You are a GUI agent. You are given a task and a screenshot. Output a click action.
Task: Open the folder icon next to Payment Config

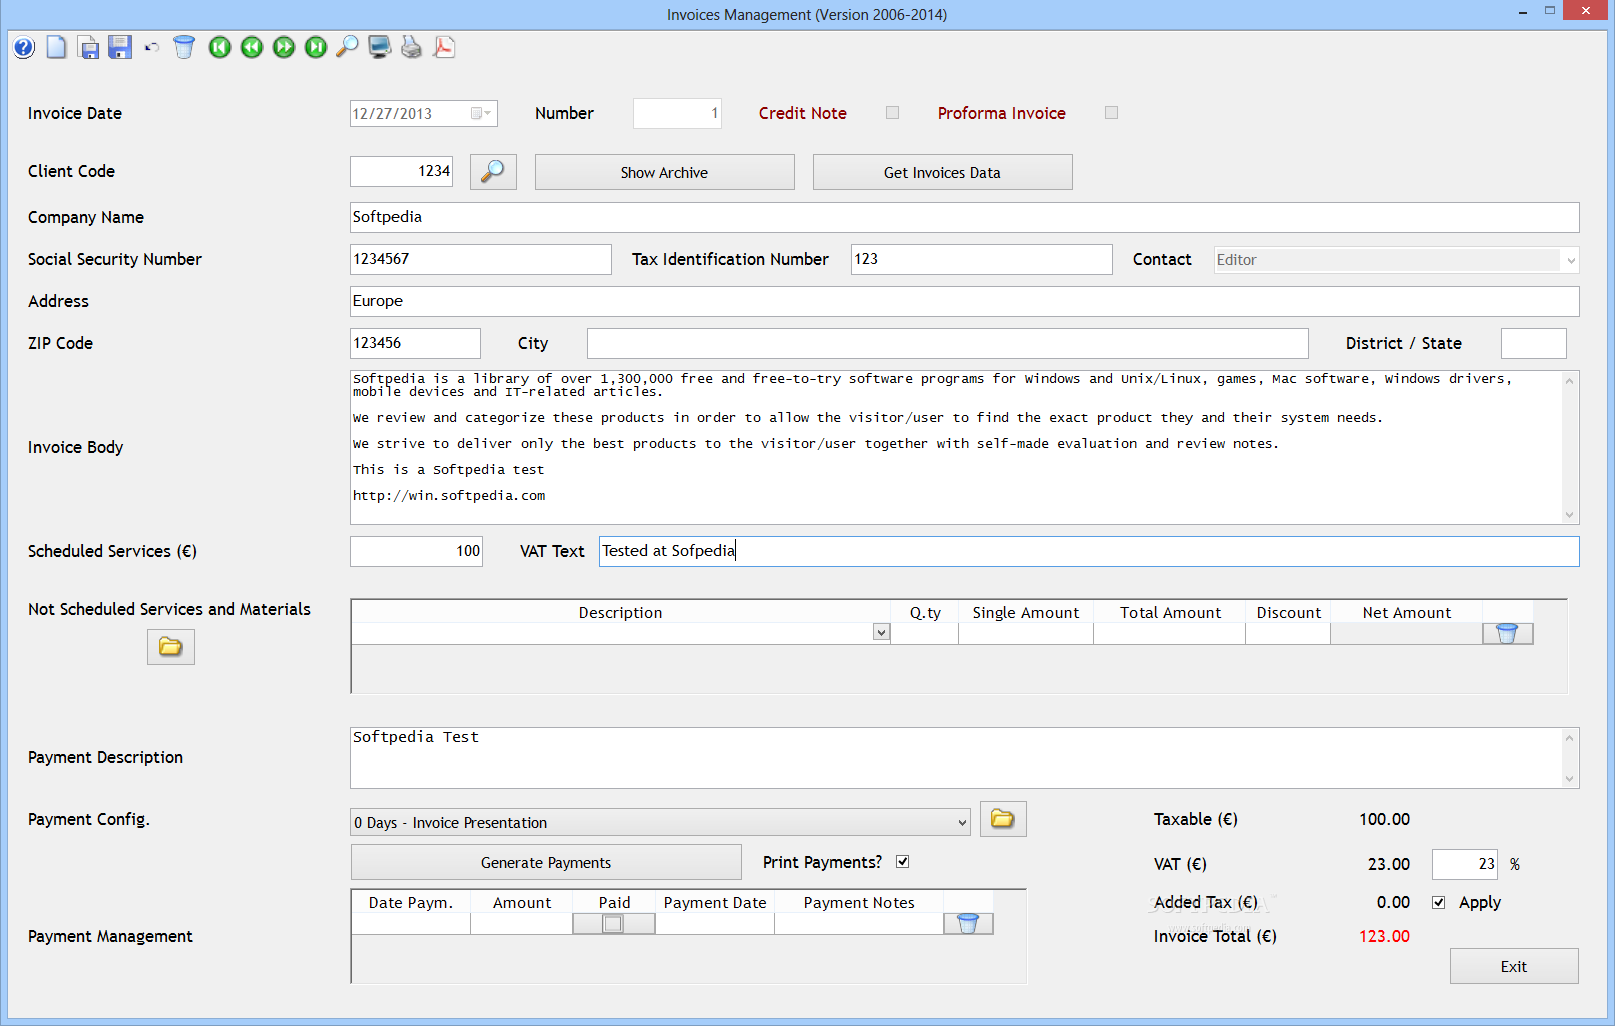[1003, 819]
